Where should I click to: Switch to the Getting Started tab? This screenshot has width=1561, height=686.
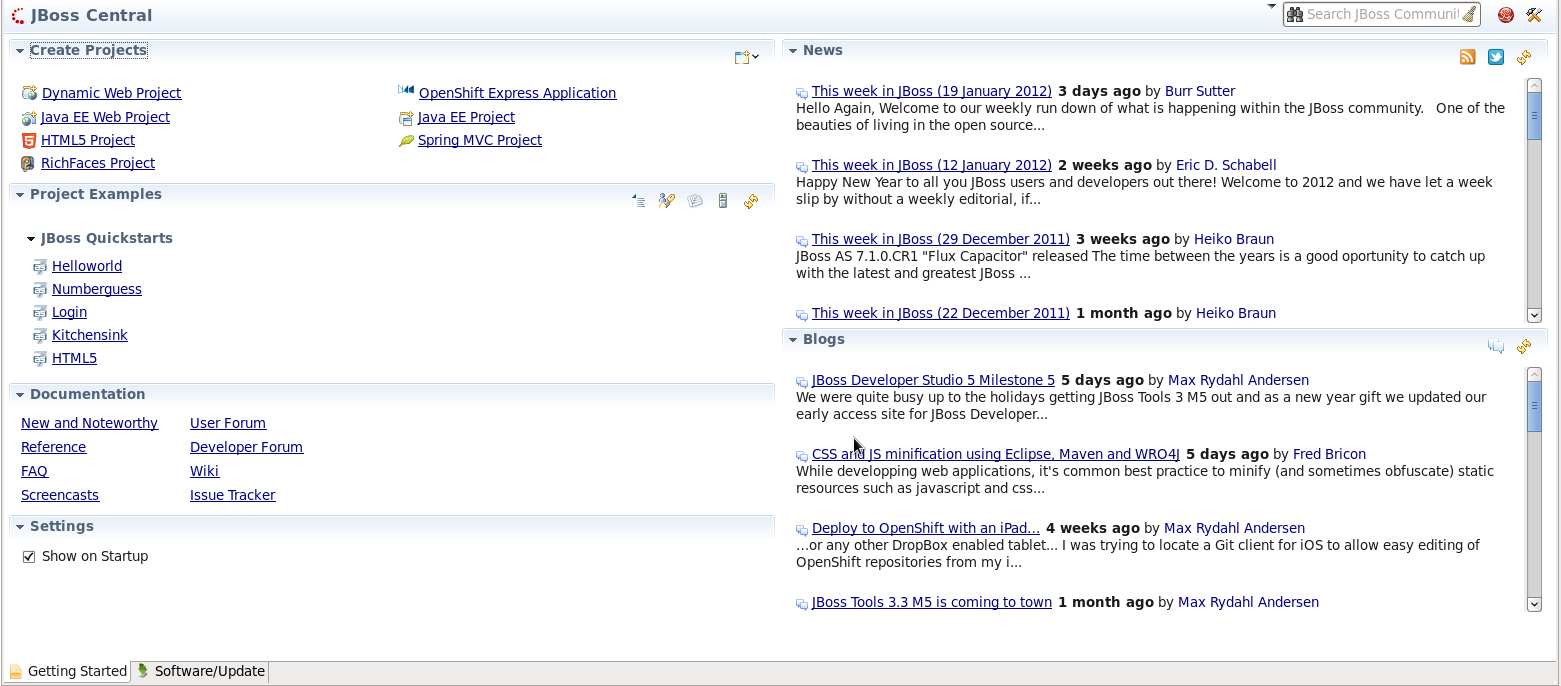[x=68, y=671]
